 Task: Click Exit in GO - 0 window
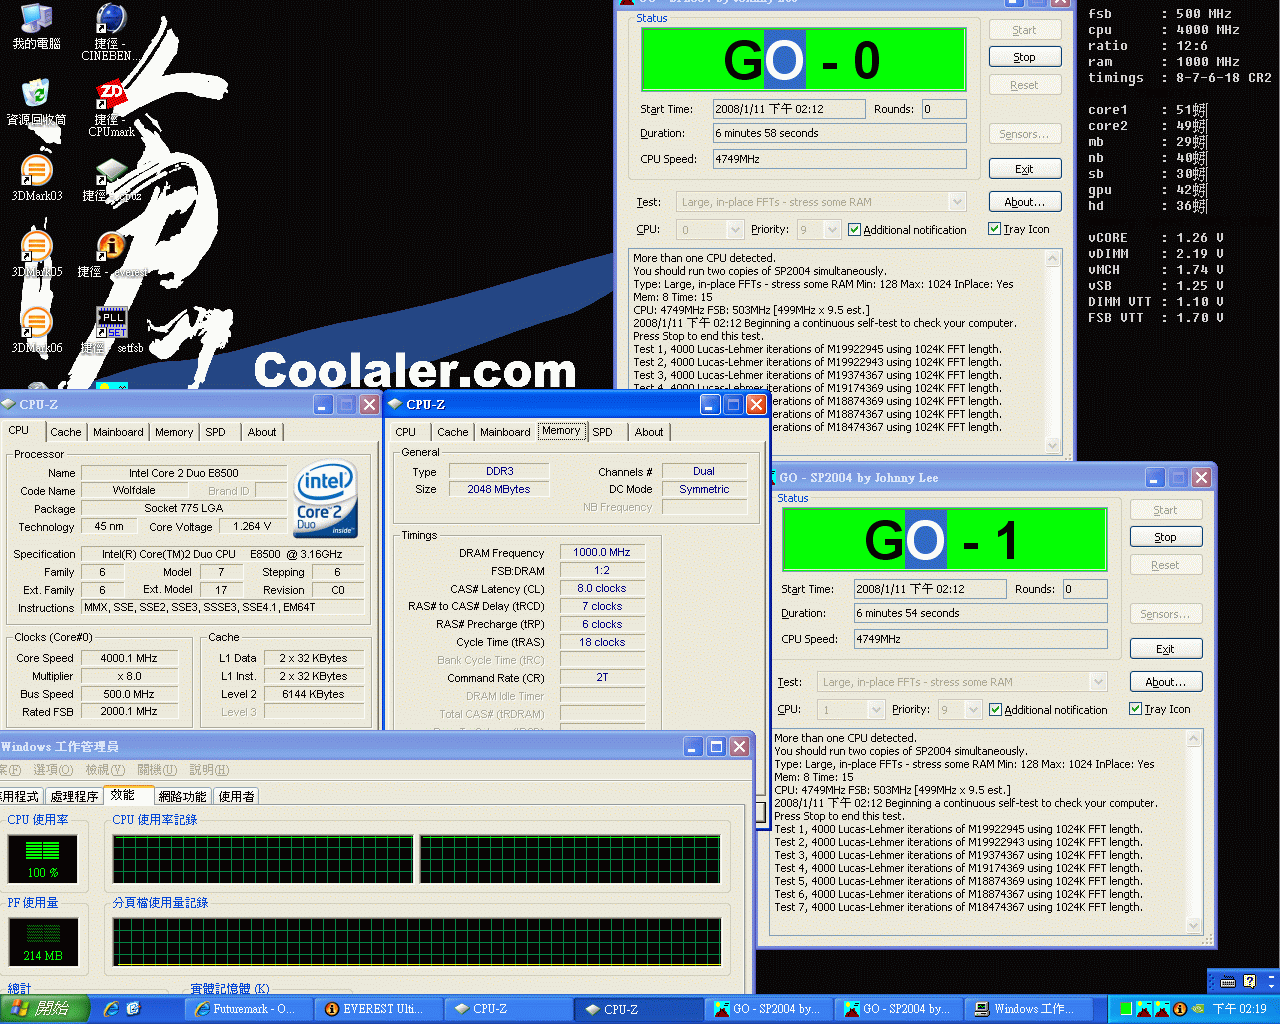pos(1025,169)
